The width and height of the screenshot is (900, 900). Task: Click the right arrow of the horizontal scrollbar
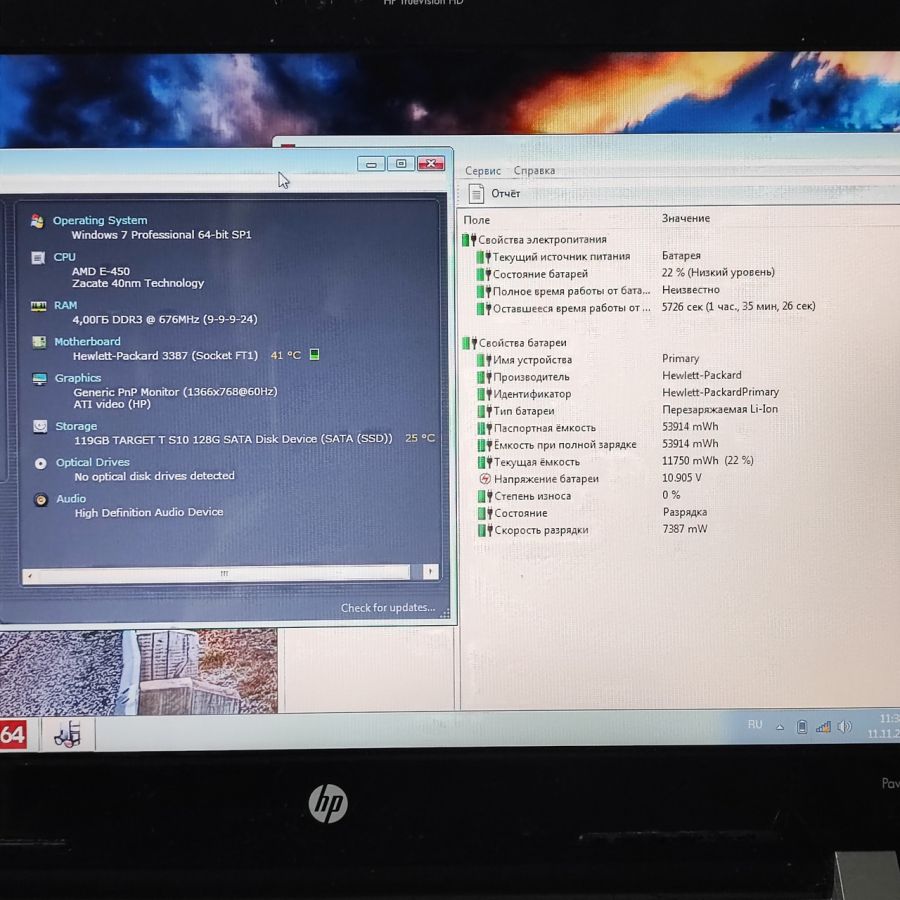pyautogui.click(x=430, y=571)
